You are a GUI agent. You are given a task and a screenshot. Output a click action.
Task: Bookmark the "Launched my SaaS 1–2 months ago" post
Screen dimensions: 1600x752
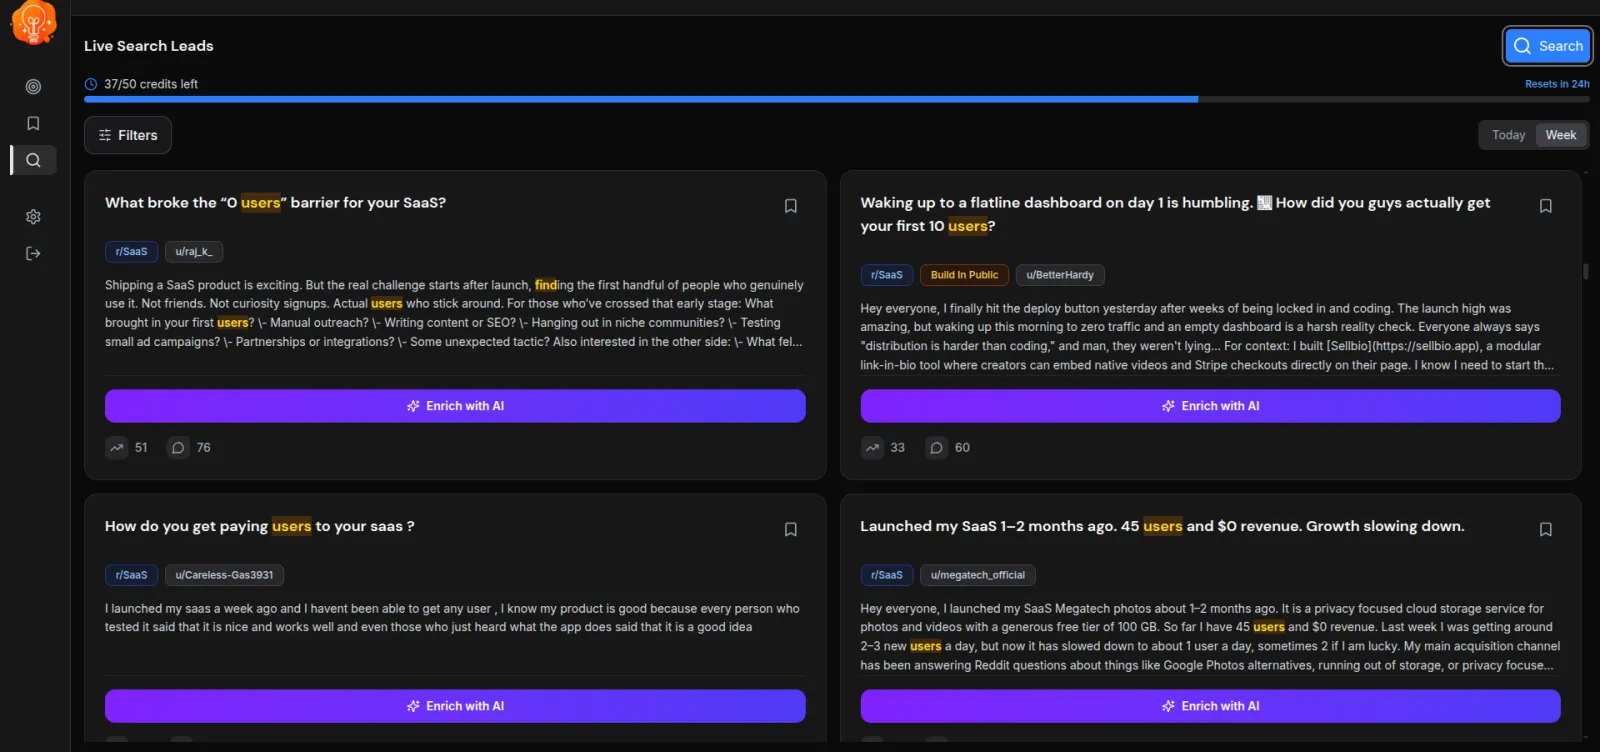tap(1545, 529)
